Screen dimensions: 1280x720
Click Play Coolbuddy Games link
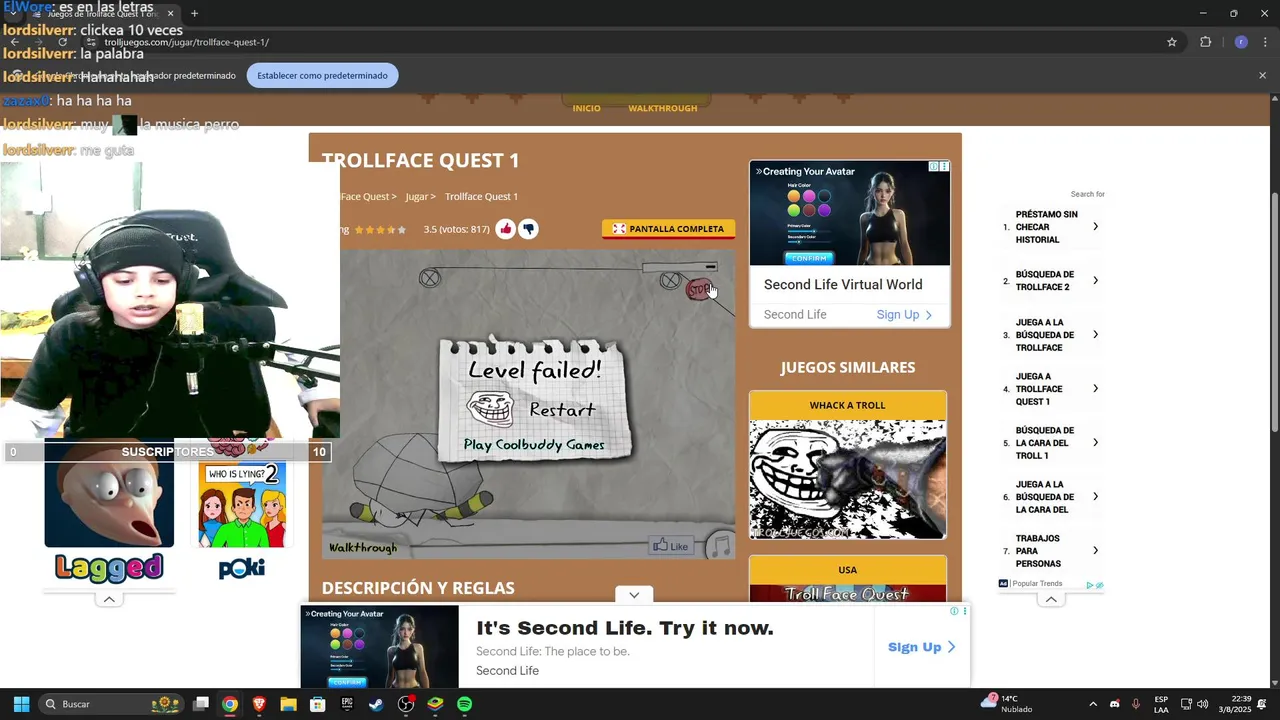pos(534,445)
